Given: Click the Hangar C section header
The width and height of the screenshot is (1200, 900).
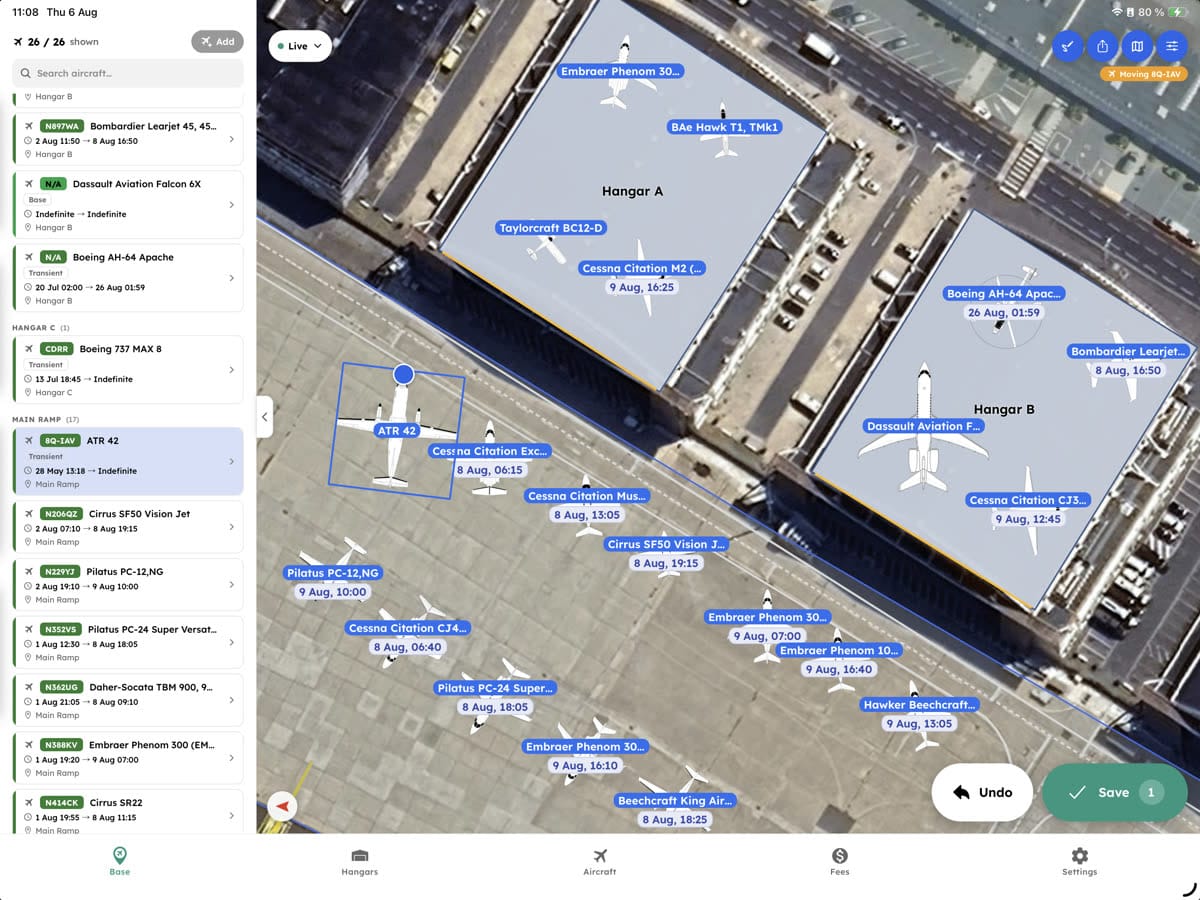Looking at the screenshot, I should pos(41,328).
